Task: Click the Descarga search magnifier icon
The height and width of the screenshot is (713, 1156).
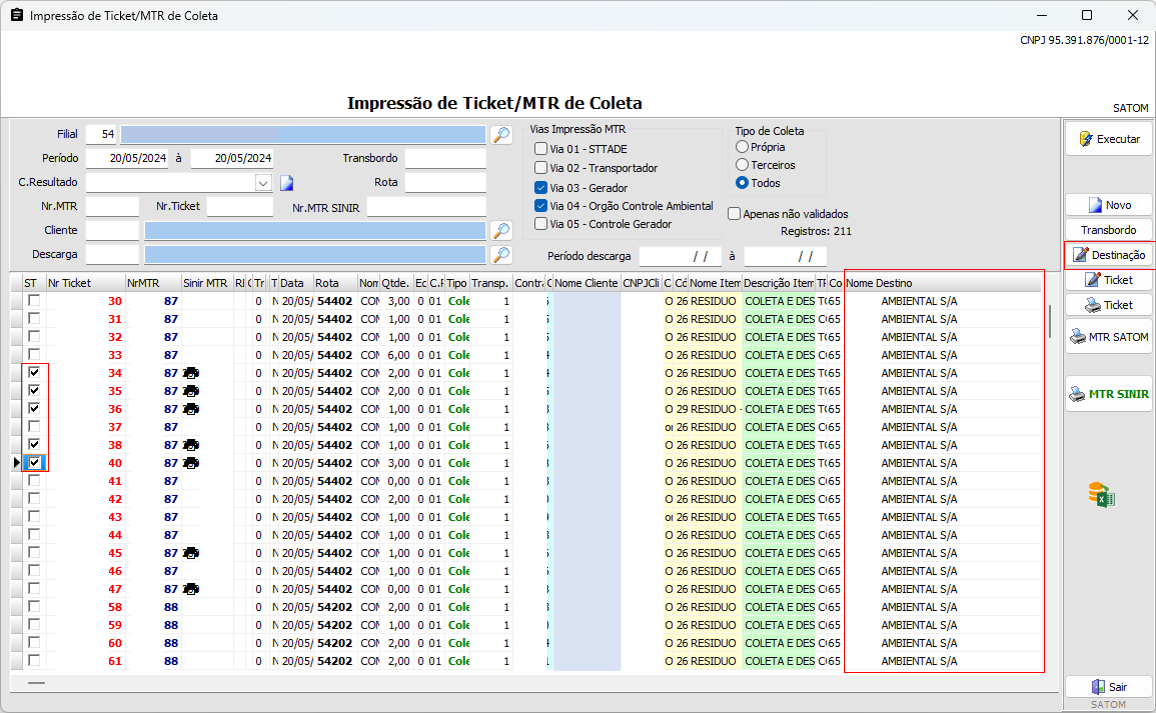Action: click(x=501, y=254)
